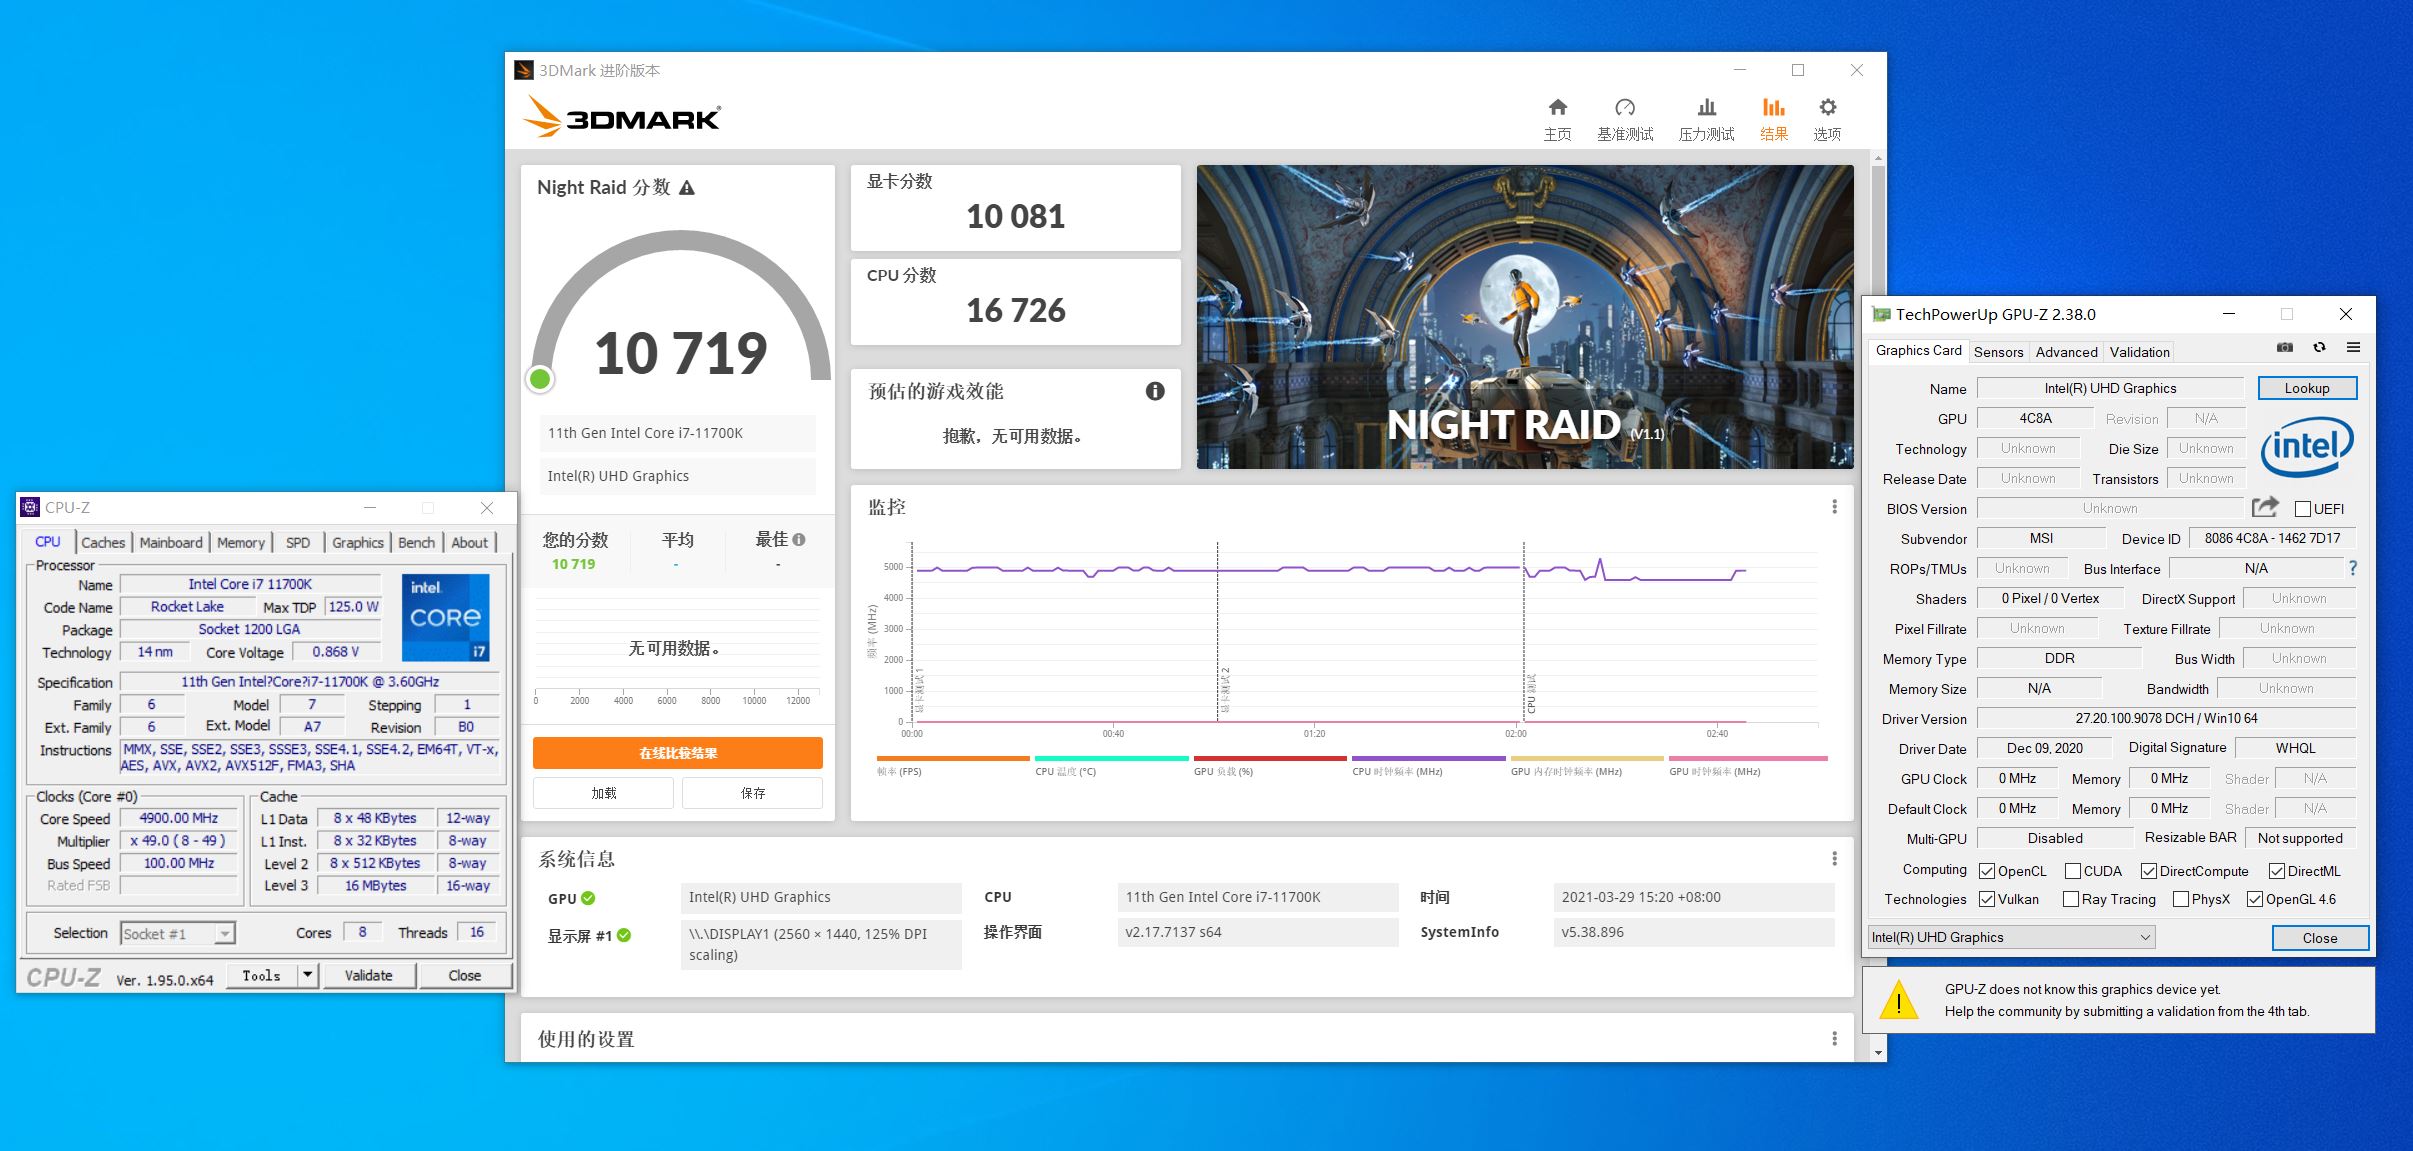Open the Intel UHD Graphics device dropdown
The width and height of the screenshot is (2413, 1151).
click(2144, 937)
